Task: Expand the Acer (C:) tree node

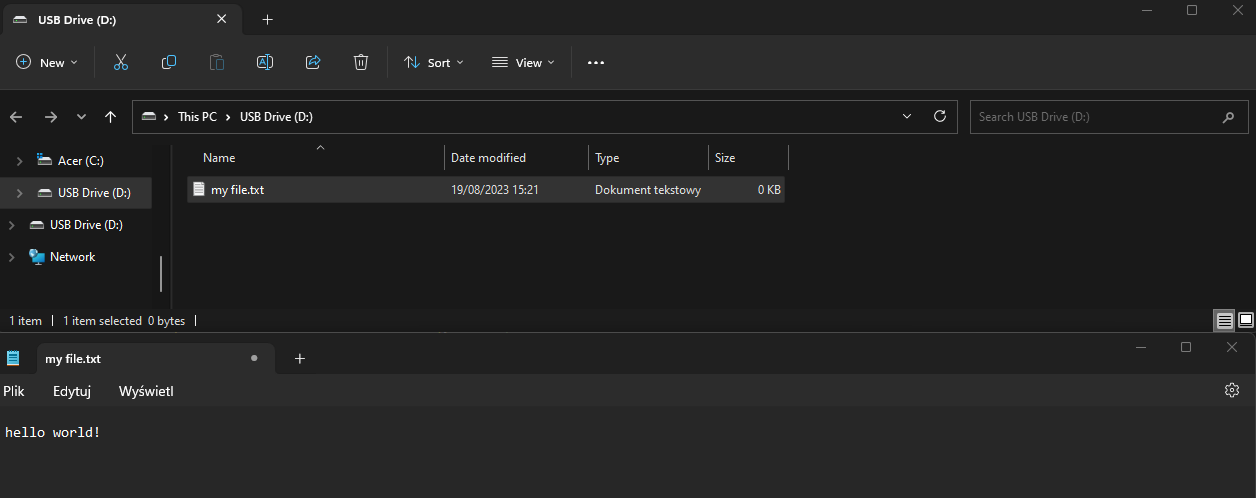Action: [x=19, y=161]
